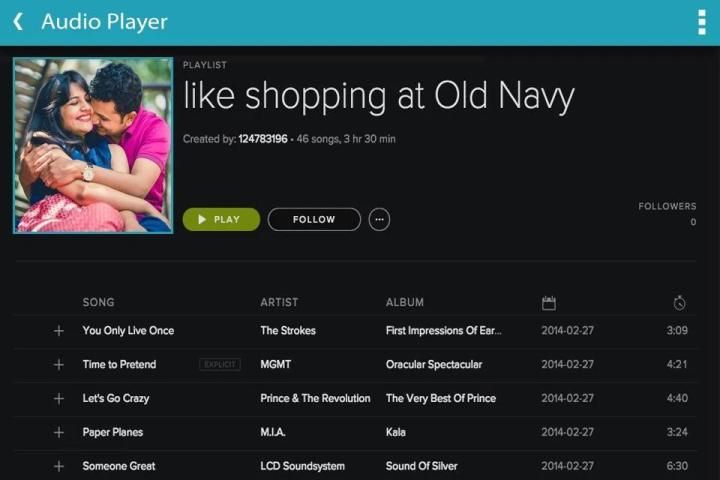Add Paper Planes with plus icon
720x480 pixels.
pos(58,433)
